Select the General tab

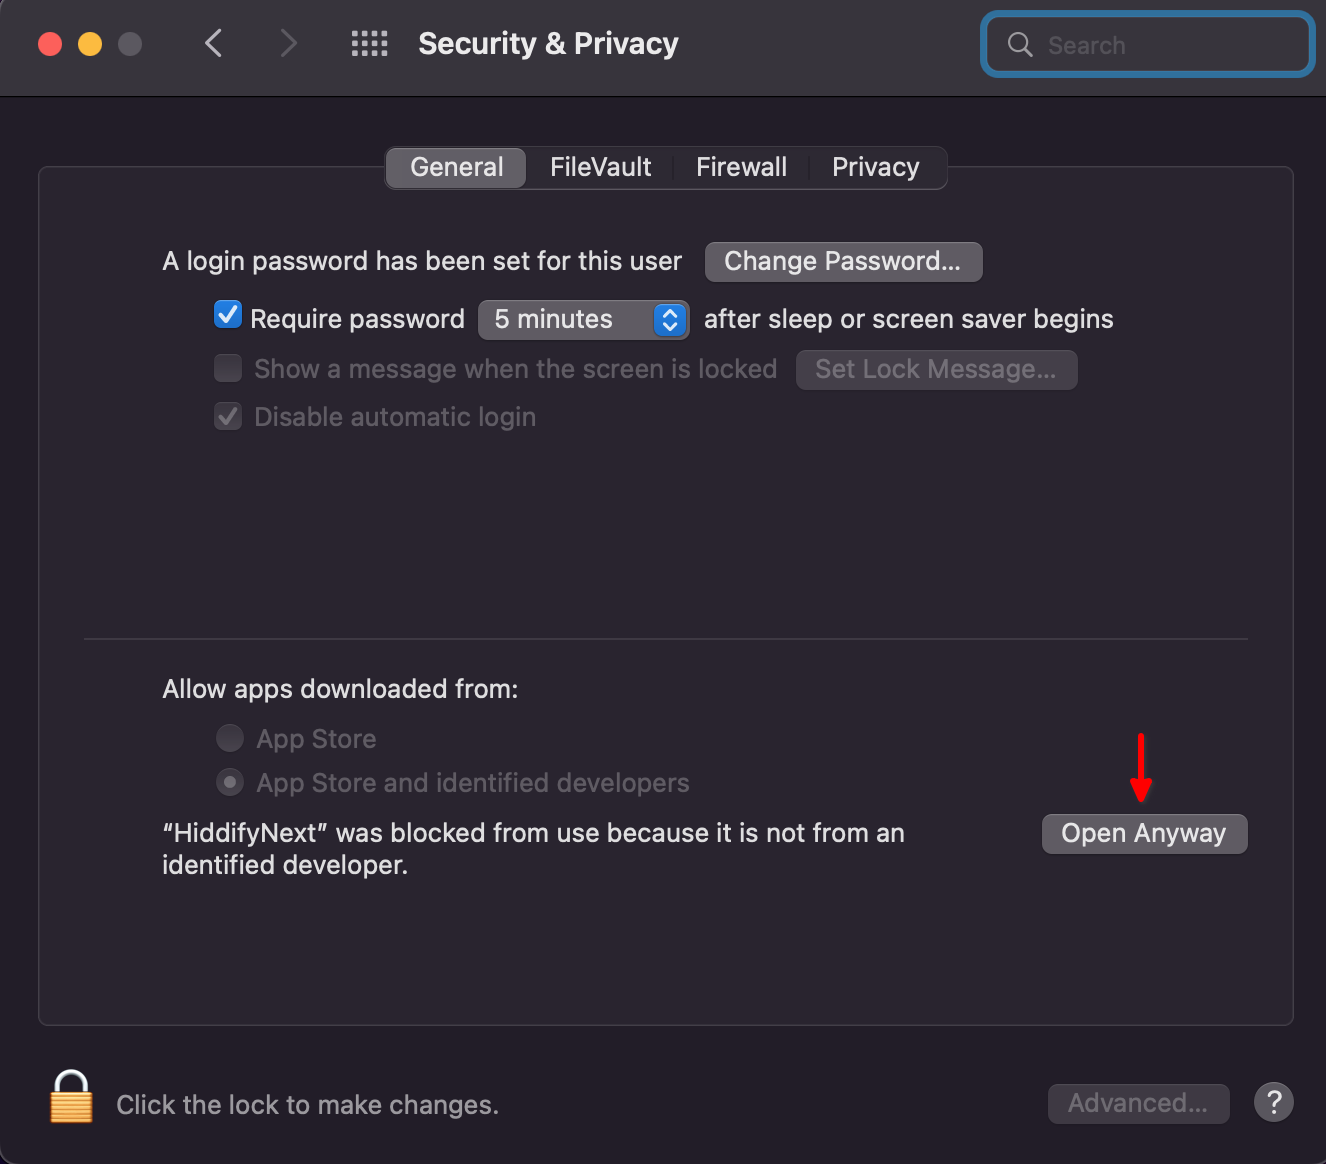click(456, 167)
